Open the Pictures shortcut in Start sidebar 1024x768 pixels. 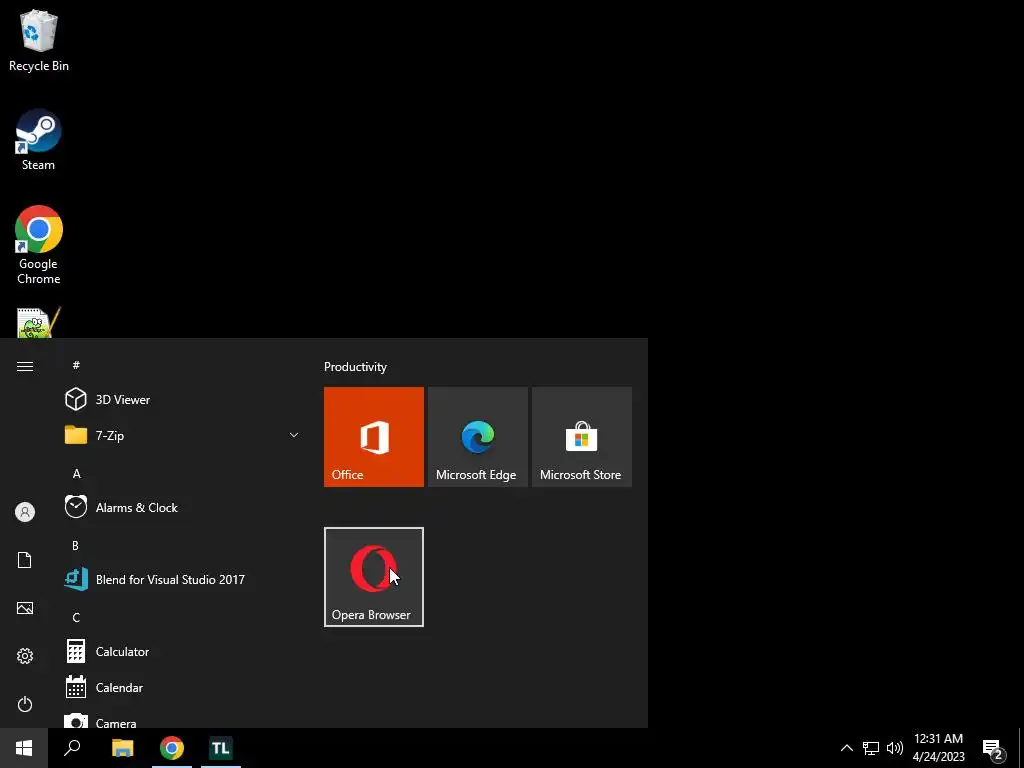tap(25, 608)
